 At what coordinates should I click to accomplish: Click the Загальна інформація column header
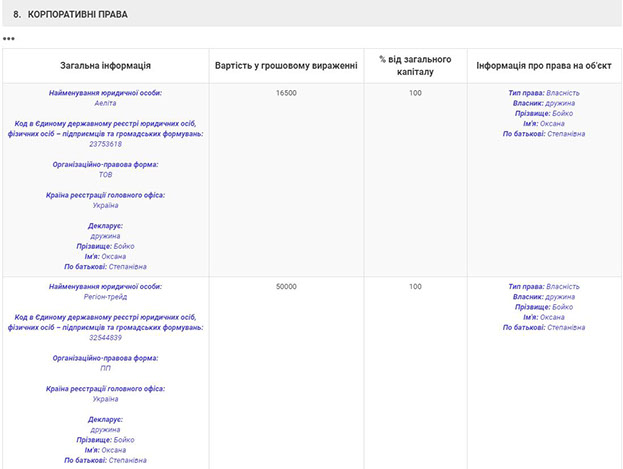pyautogui.click(x=105, y=65)
